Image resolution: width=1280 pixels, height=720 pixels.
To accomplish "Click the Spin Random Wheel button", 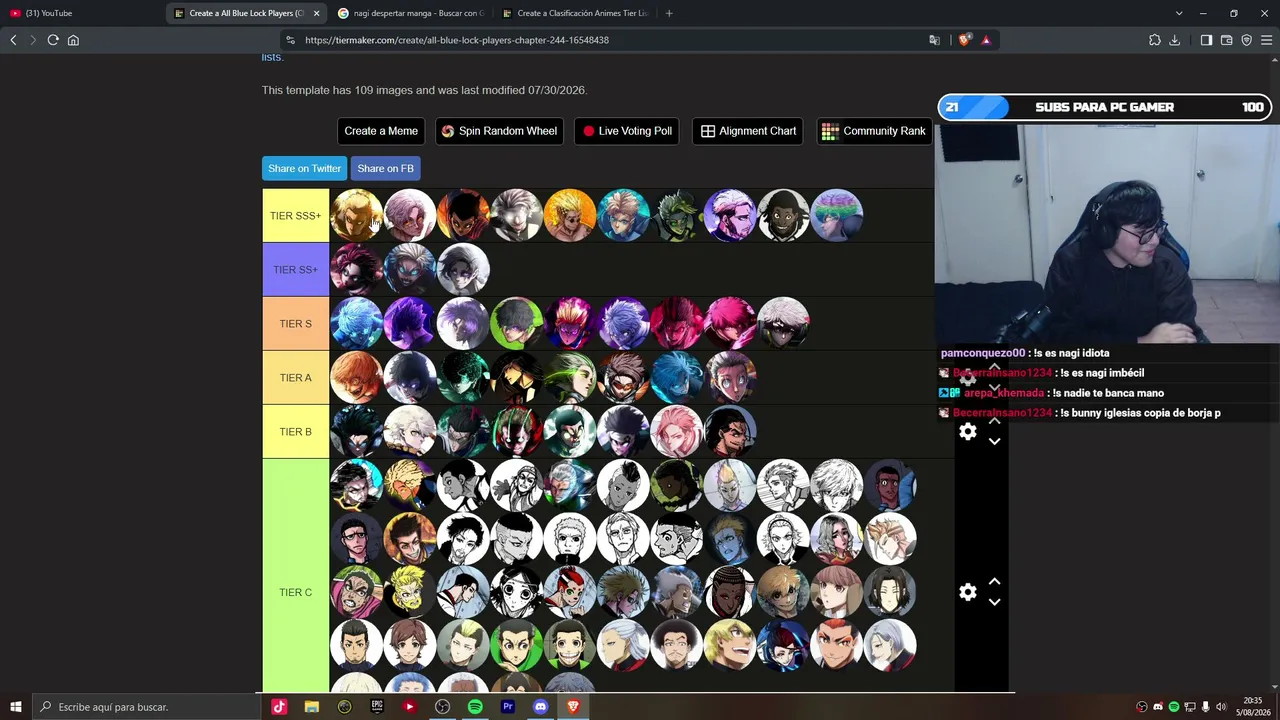I will [499, 131].
